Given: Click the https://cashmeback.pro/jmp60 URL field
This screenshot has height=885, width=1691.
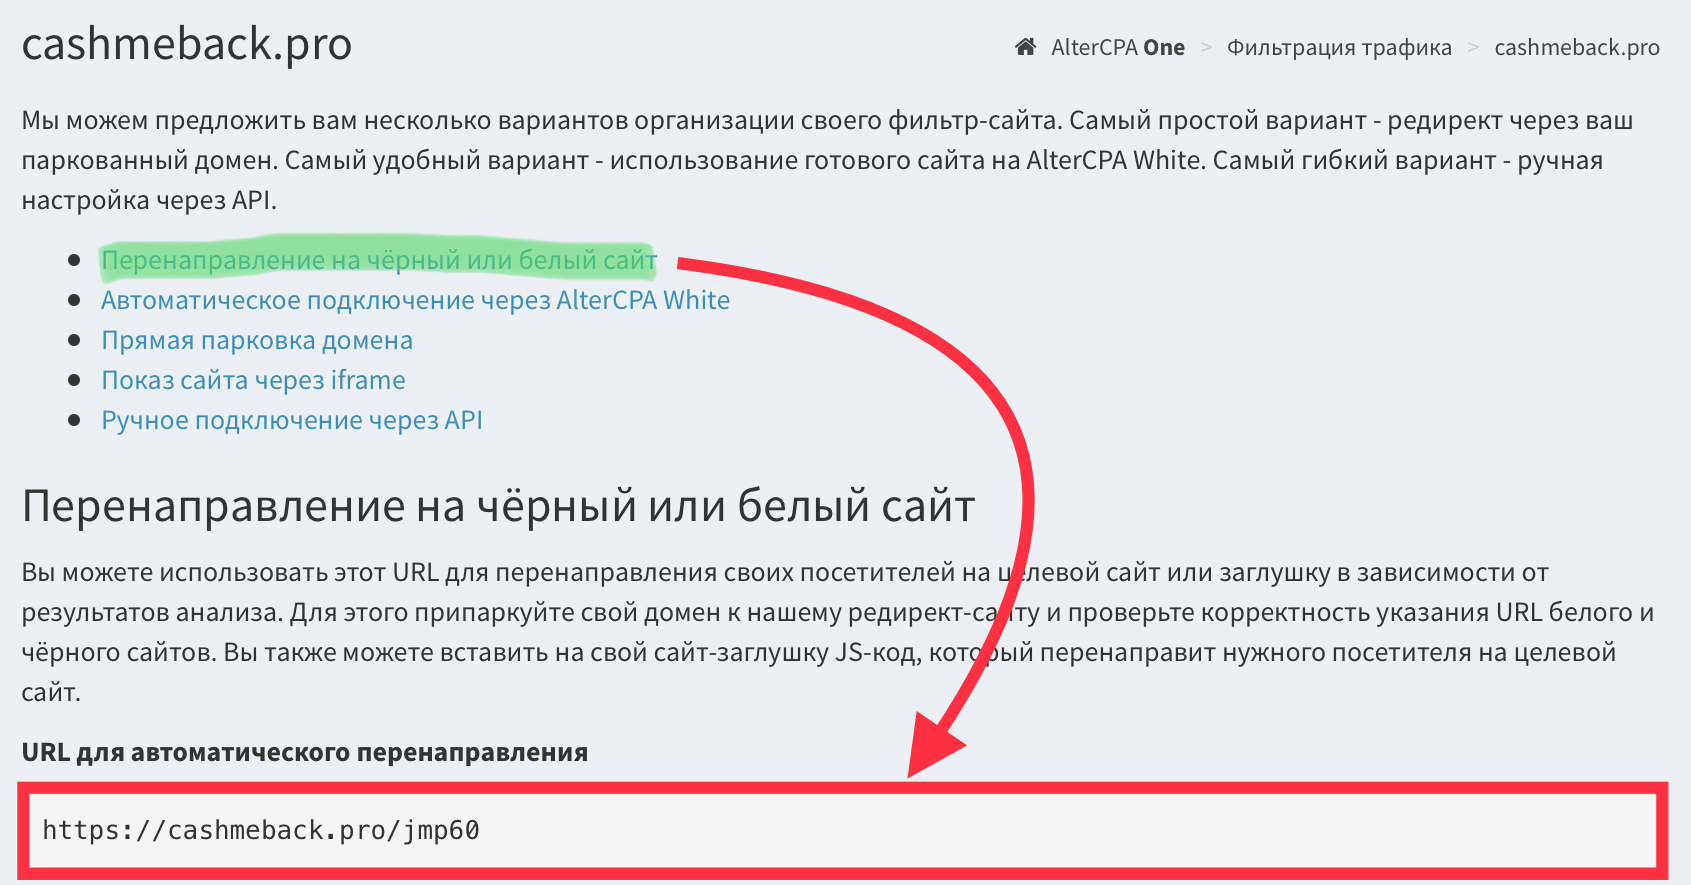Looking at the screenshot, I should click(x=843, y=830).
